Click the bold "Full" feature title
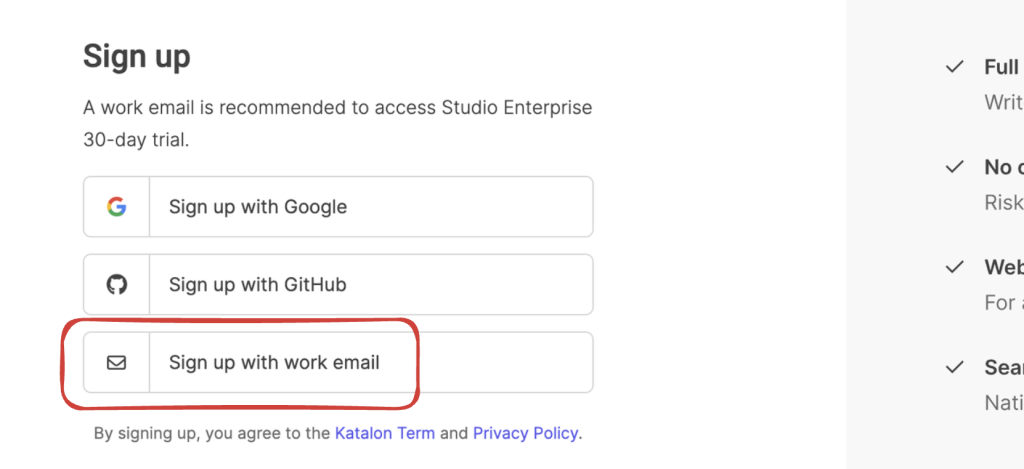The image size is (1024, 469). click(1001, 67)
